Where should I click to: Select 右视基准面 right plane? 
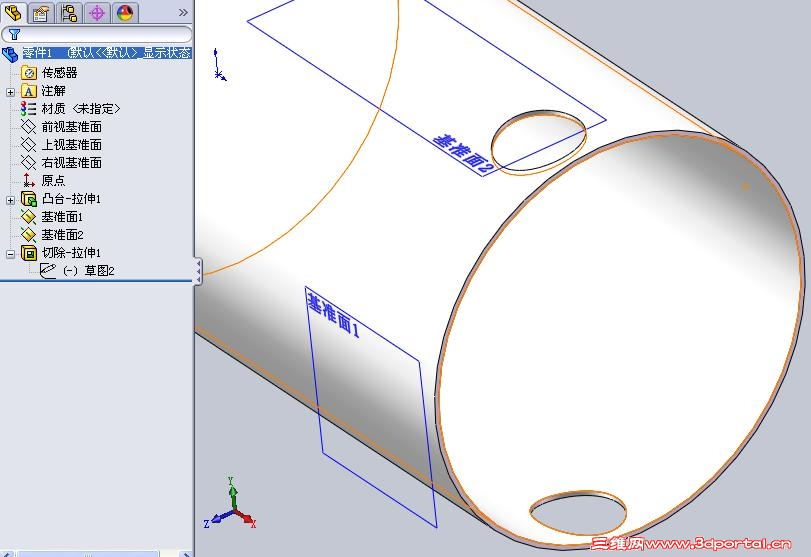(x=71, y=163)
